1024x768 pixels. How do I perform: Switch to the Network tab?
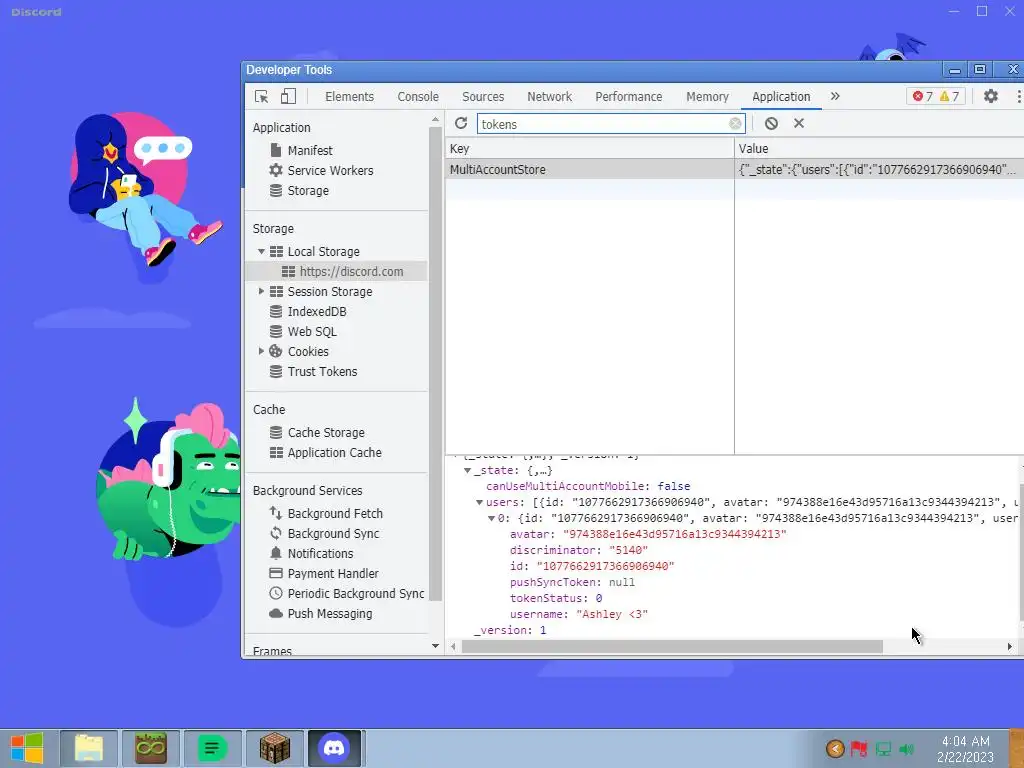pyautogui.click(x=549, y=97)
